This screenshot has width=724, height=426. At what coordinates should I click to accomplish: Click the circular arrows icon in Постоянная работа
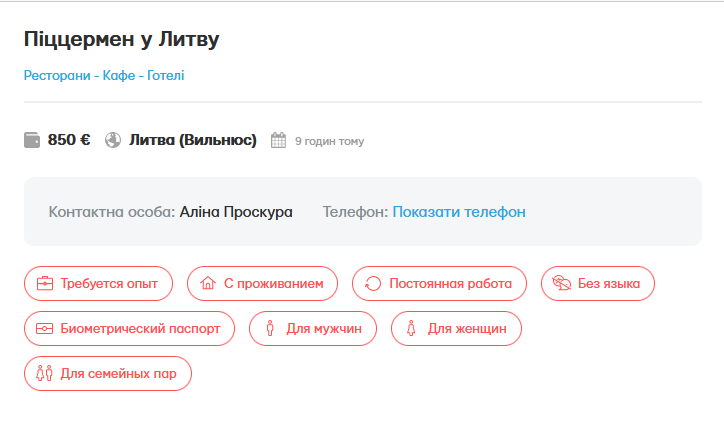click(x=374, y=284)
